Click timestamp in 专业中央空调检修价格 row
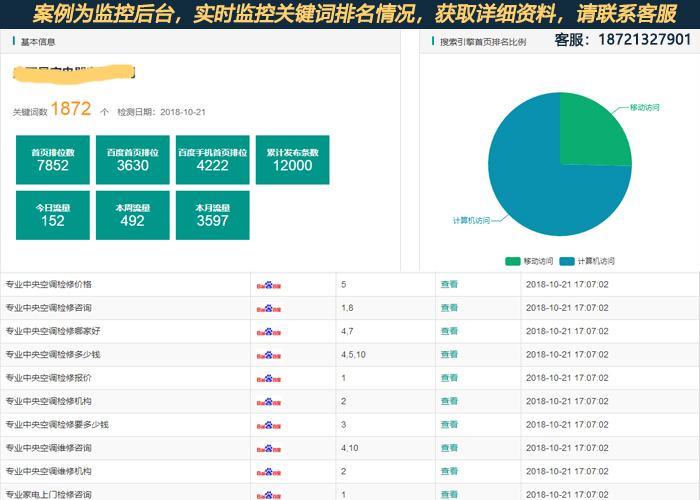 click(567, 284)
